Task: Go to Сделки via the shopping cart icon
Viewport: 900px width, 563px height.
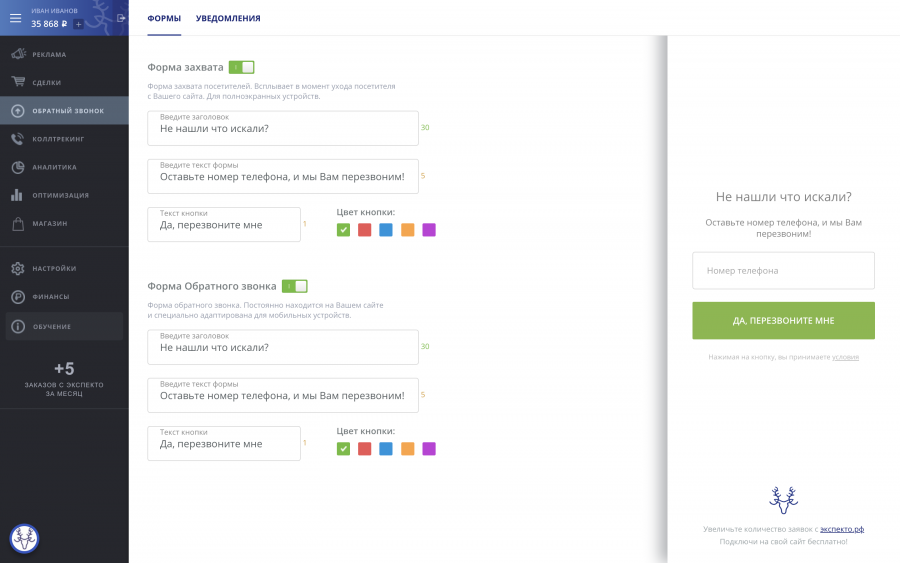Action: [17, 82]
